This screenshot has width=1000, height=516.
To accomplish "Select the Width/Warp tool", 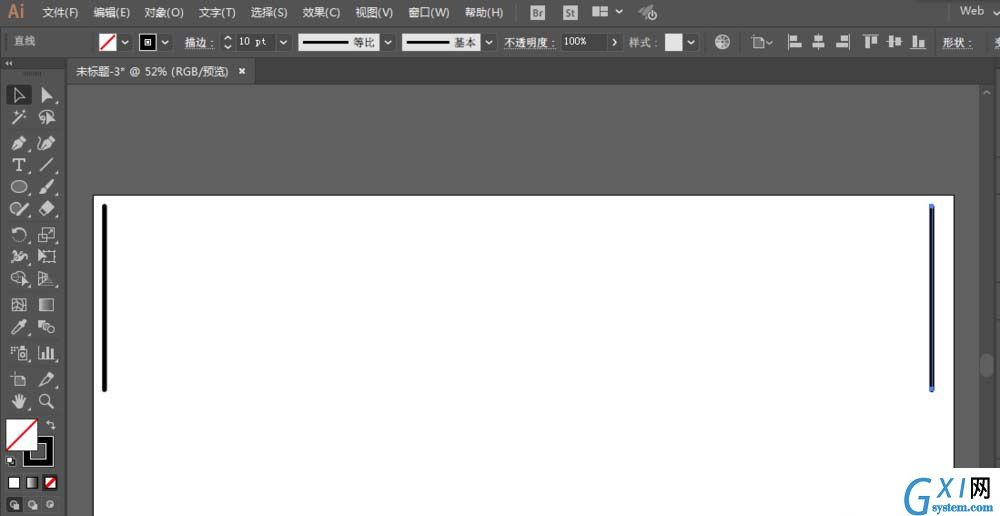I will click(19, 256).
